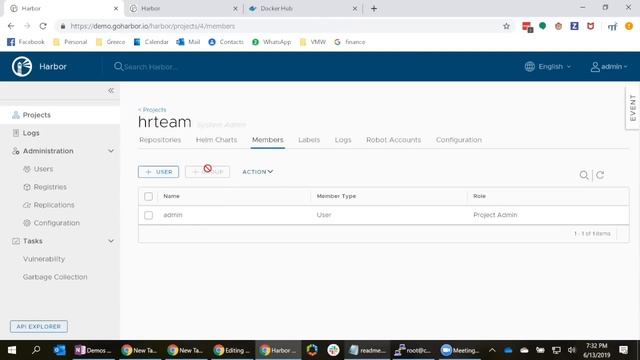Click the refresh members icon
Screen dimensions: 640x360
pos(600,175)
